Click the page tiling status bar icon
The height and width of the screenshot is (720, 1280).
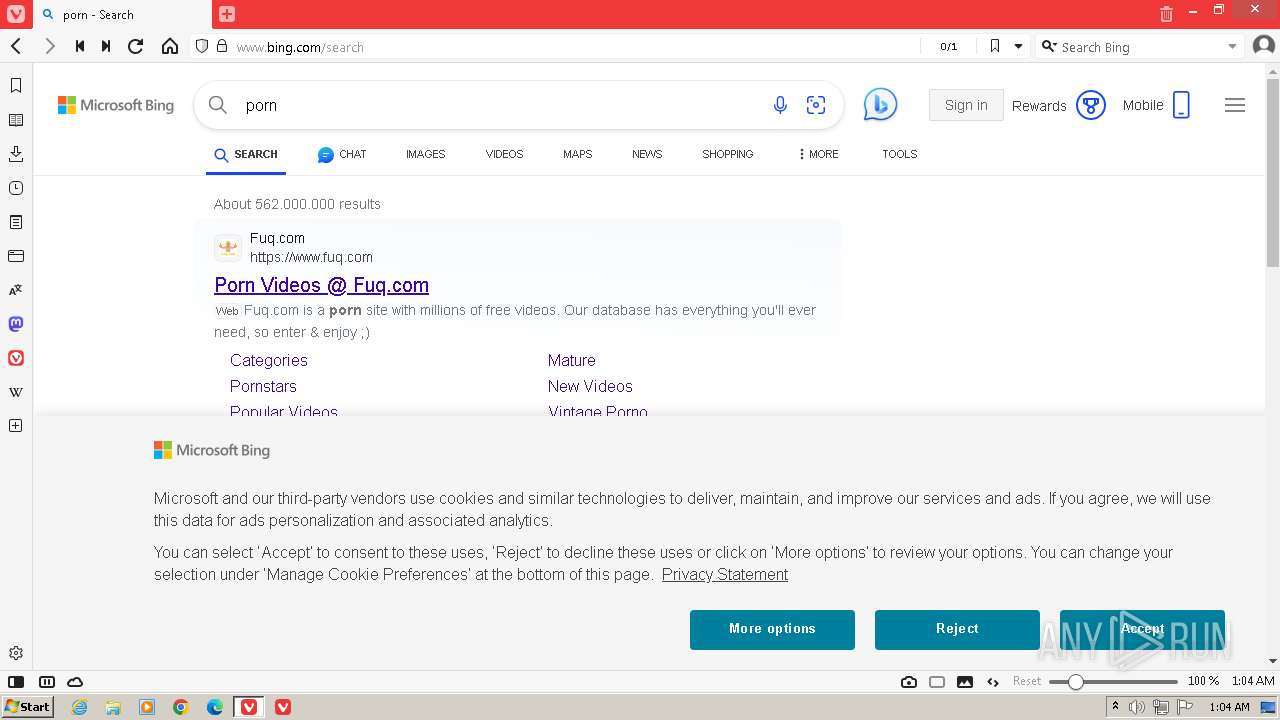point(937,682)
